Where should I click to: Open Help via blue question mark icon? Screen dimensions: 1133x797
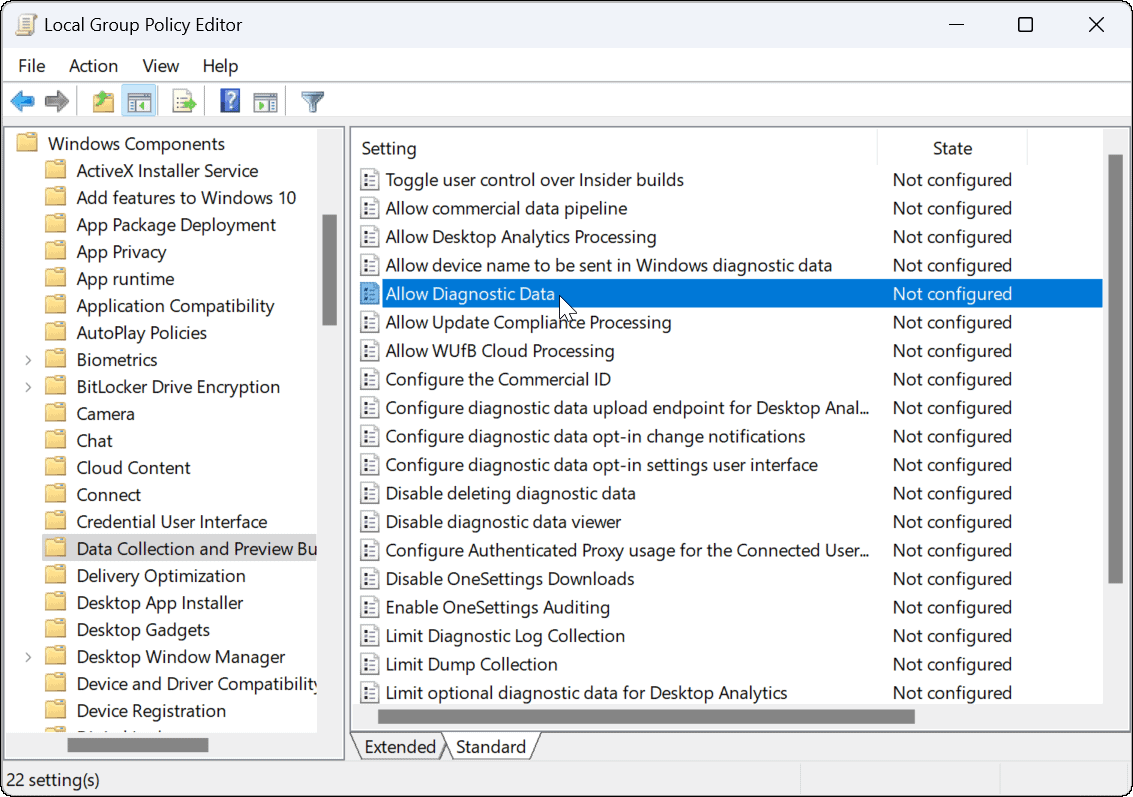pos(230,102)
